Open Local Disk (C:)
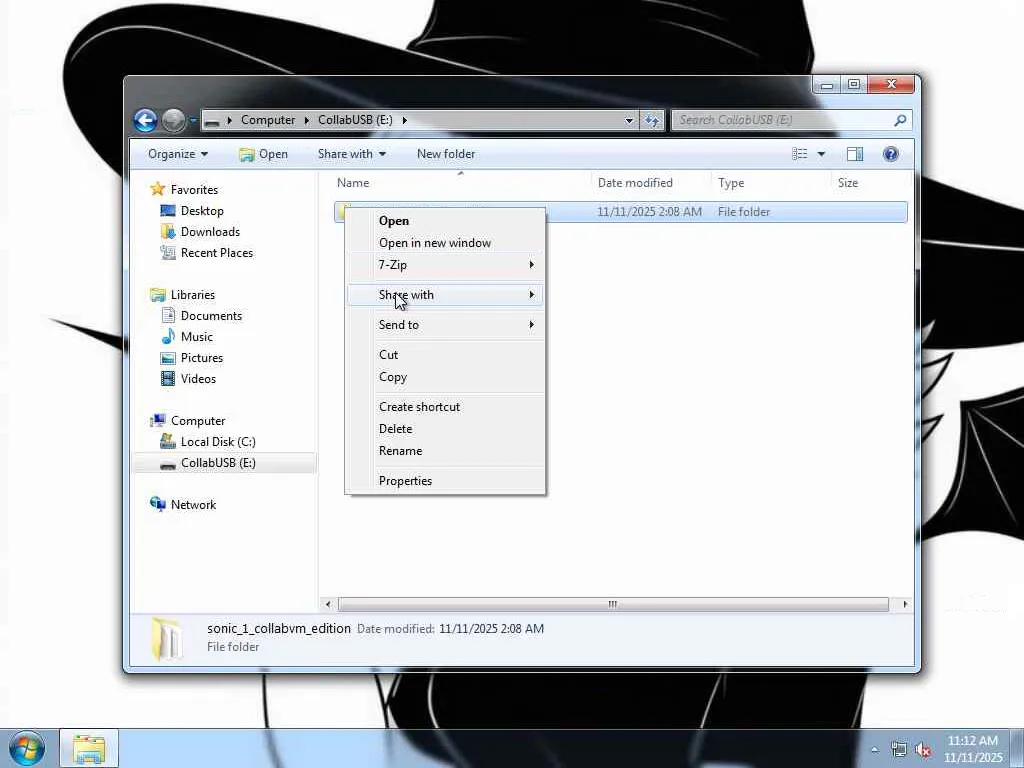Screen dimensions: 1024x768 pos(217,441)
